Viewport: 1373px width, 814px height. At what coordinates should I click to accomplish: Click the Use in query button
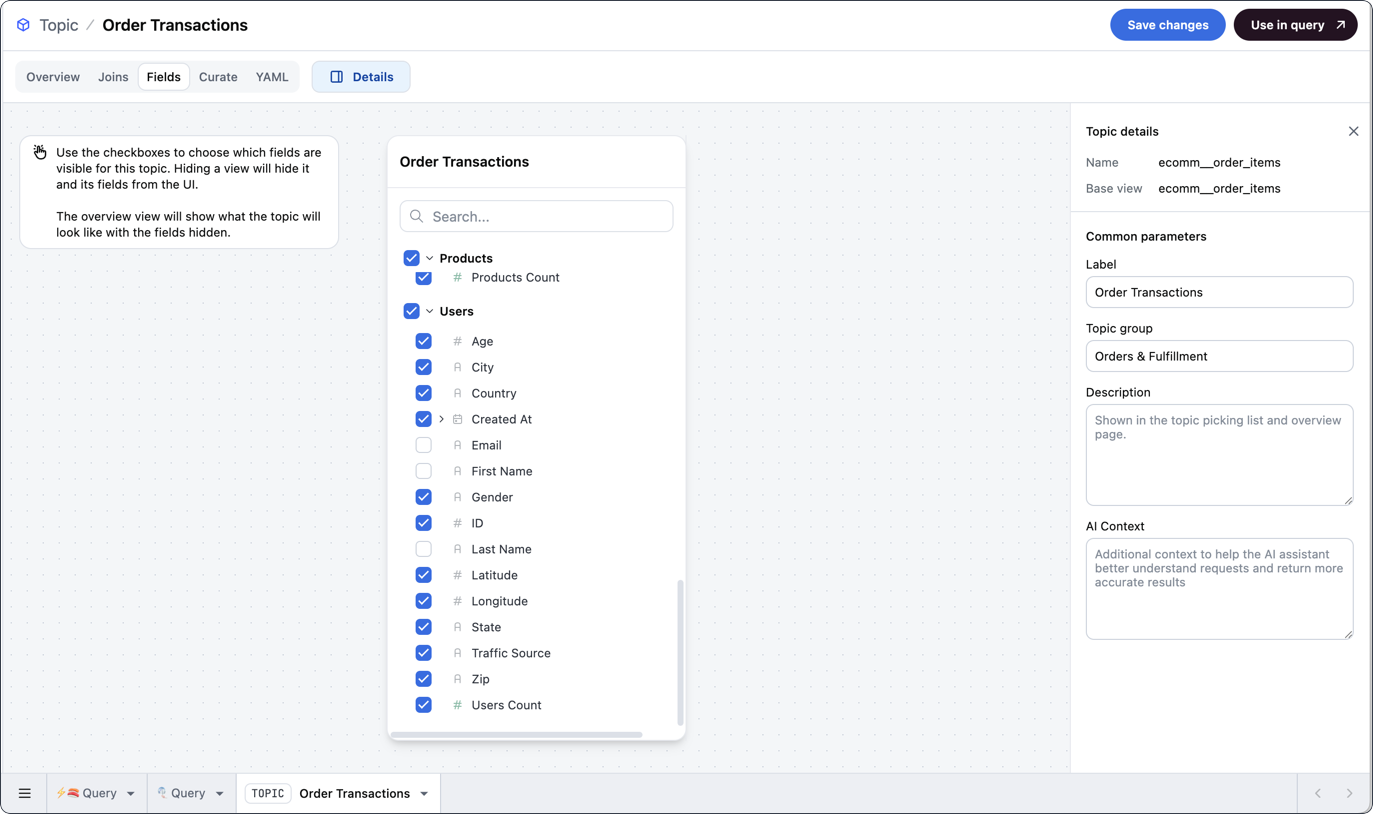1295,25
